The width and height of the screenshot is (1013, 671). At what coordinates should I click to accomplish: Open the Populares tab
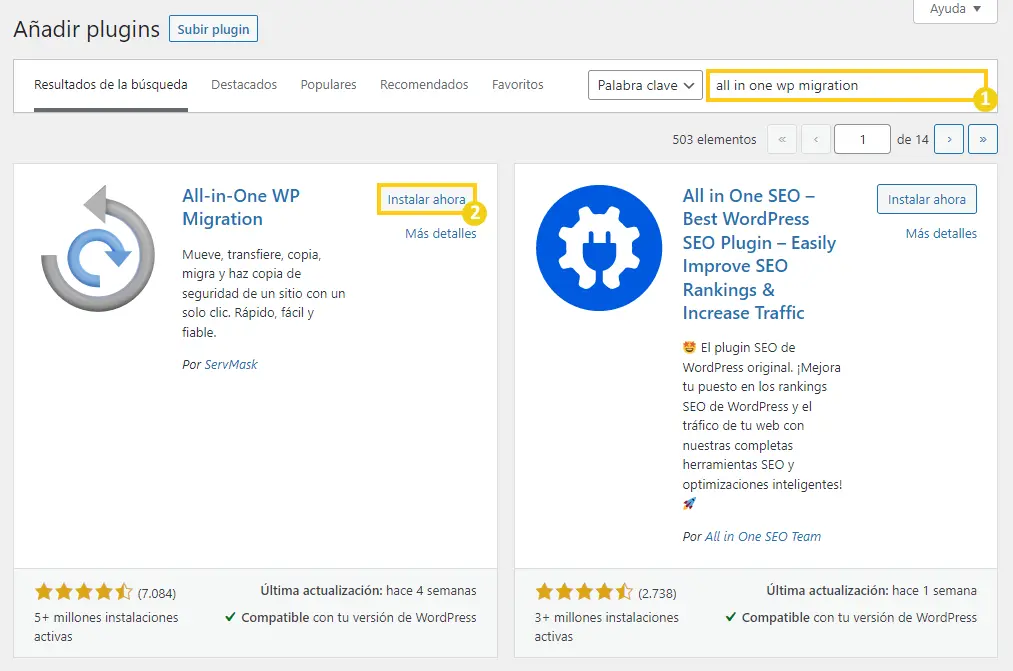328,85
